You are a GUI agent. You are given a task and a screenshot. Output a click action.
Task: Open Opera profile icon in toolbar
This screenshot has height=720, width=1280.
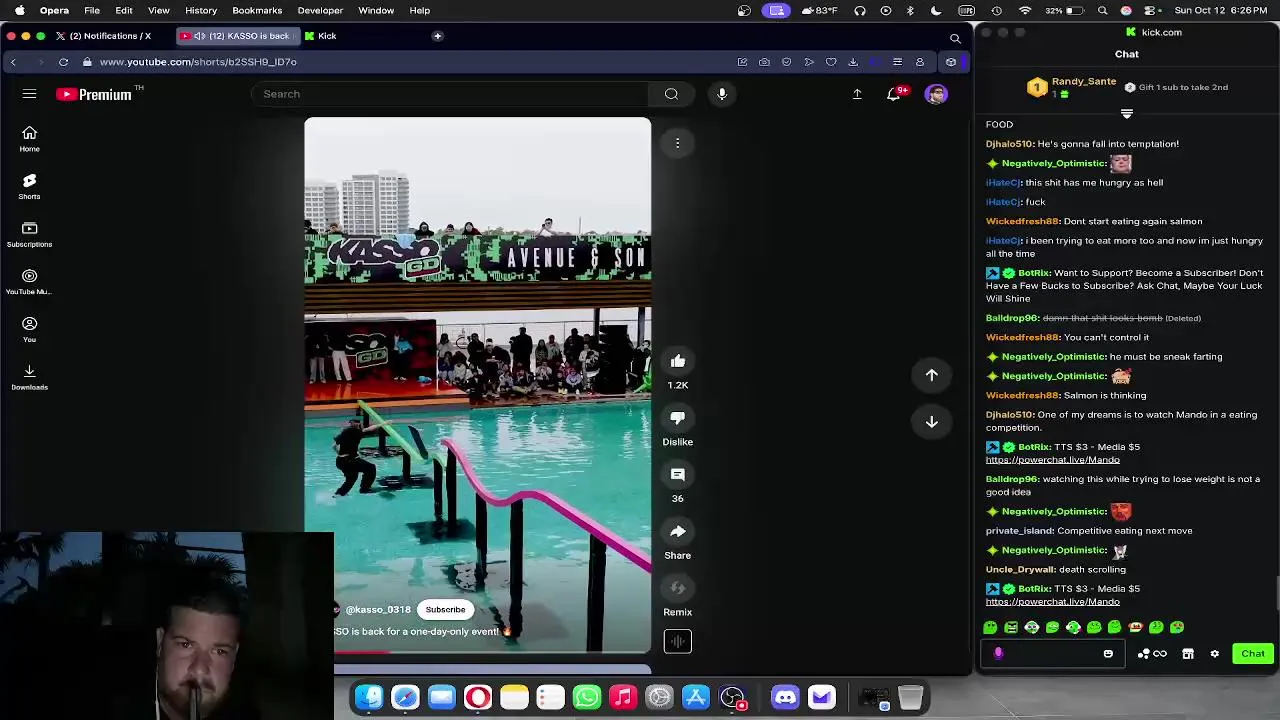pyautogui.click(x=920, y=62)
